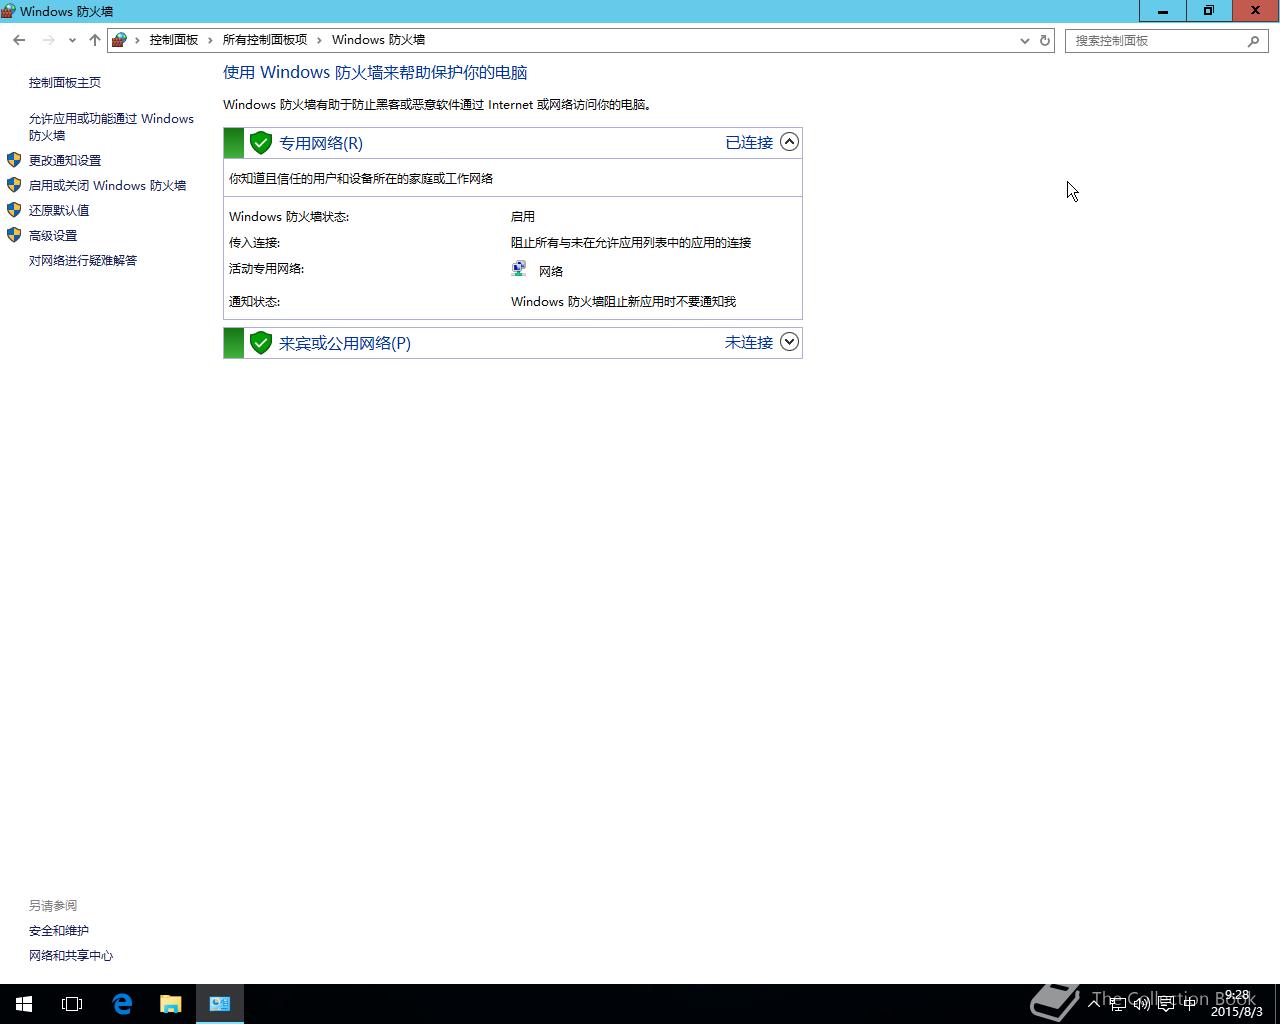1280x1024 pixels.
Task: Show hidden tray icons arrow
Action: pos(1094,1003)
